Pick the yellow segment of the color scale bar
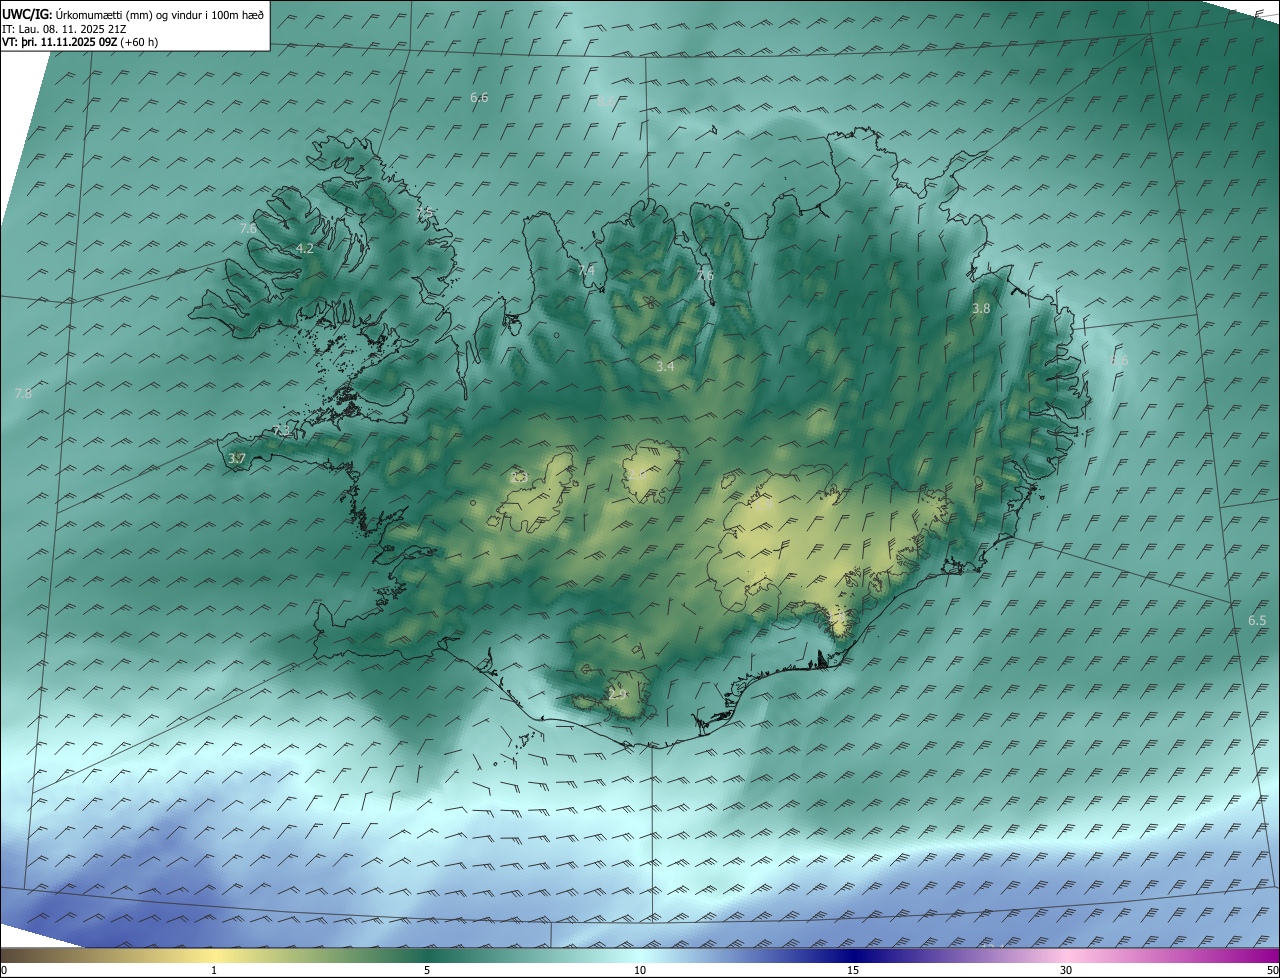 (214, 955)
